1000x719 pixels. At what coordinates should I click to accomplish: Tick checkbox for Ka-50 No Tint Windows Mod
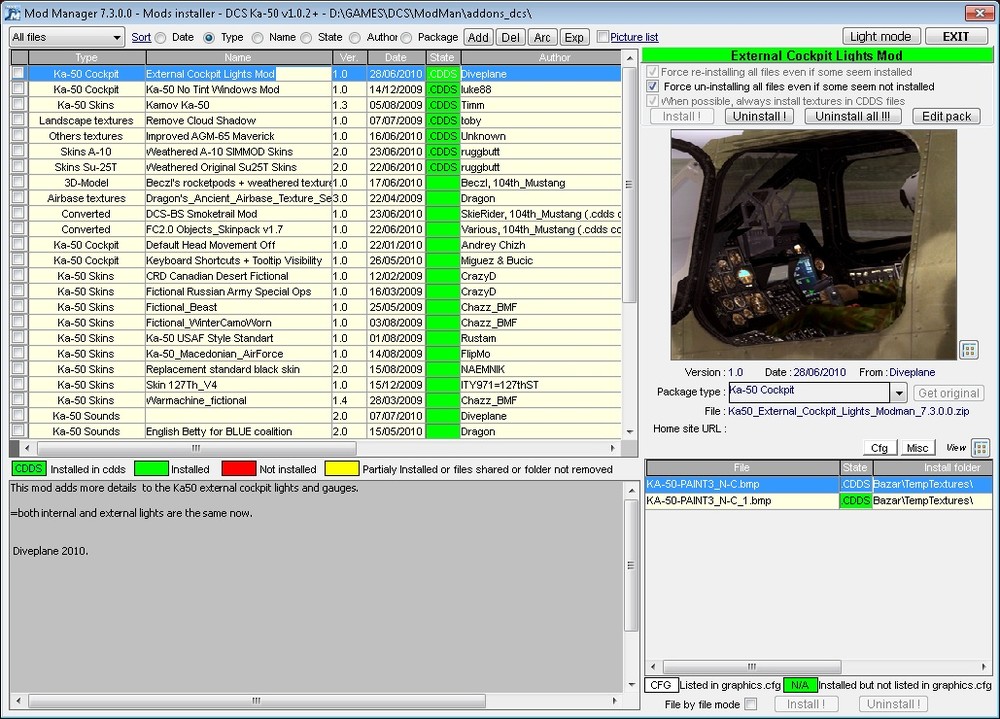tap(18, 89)
